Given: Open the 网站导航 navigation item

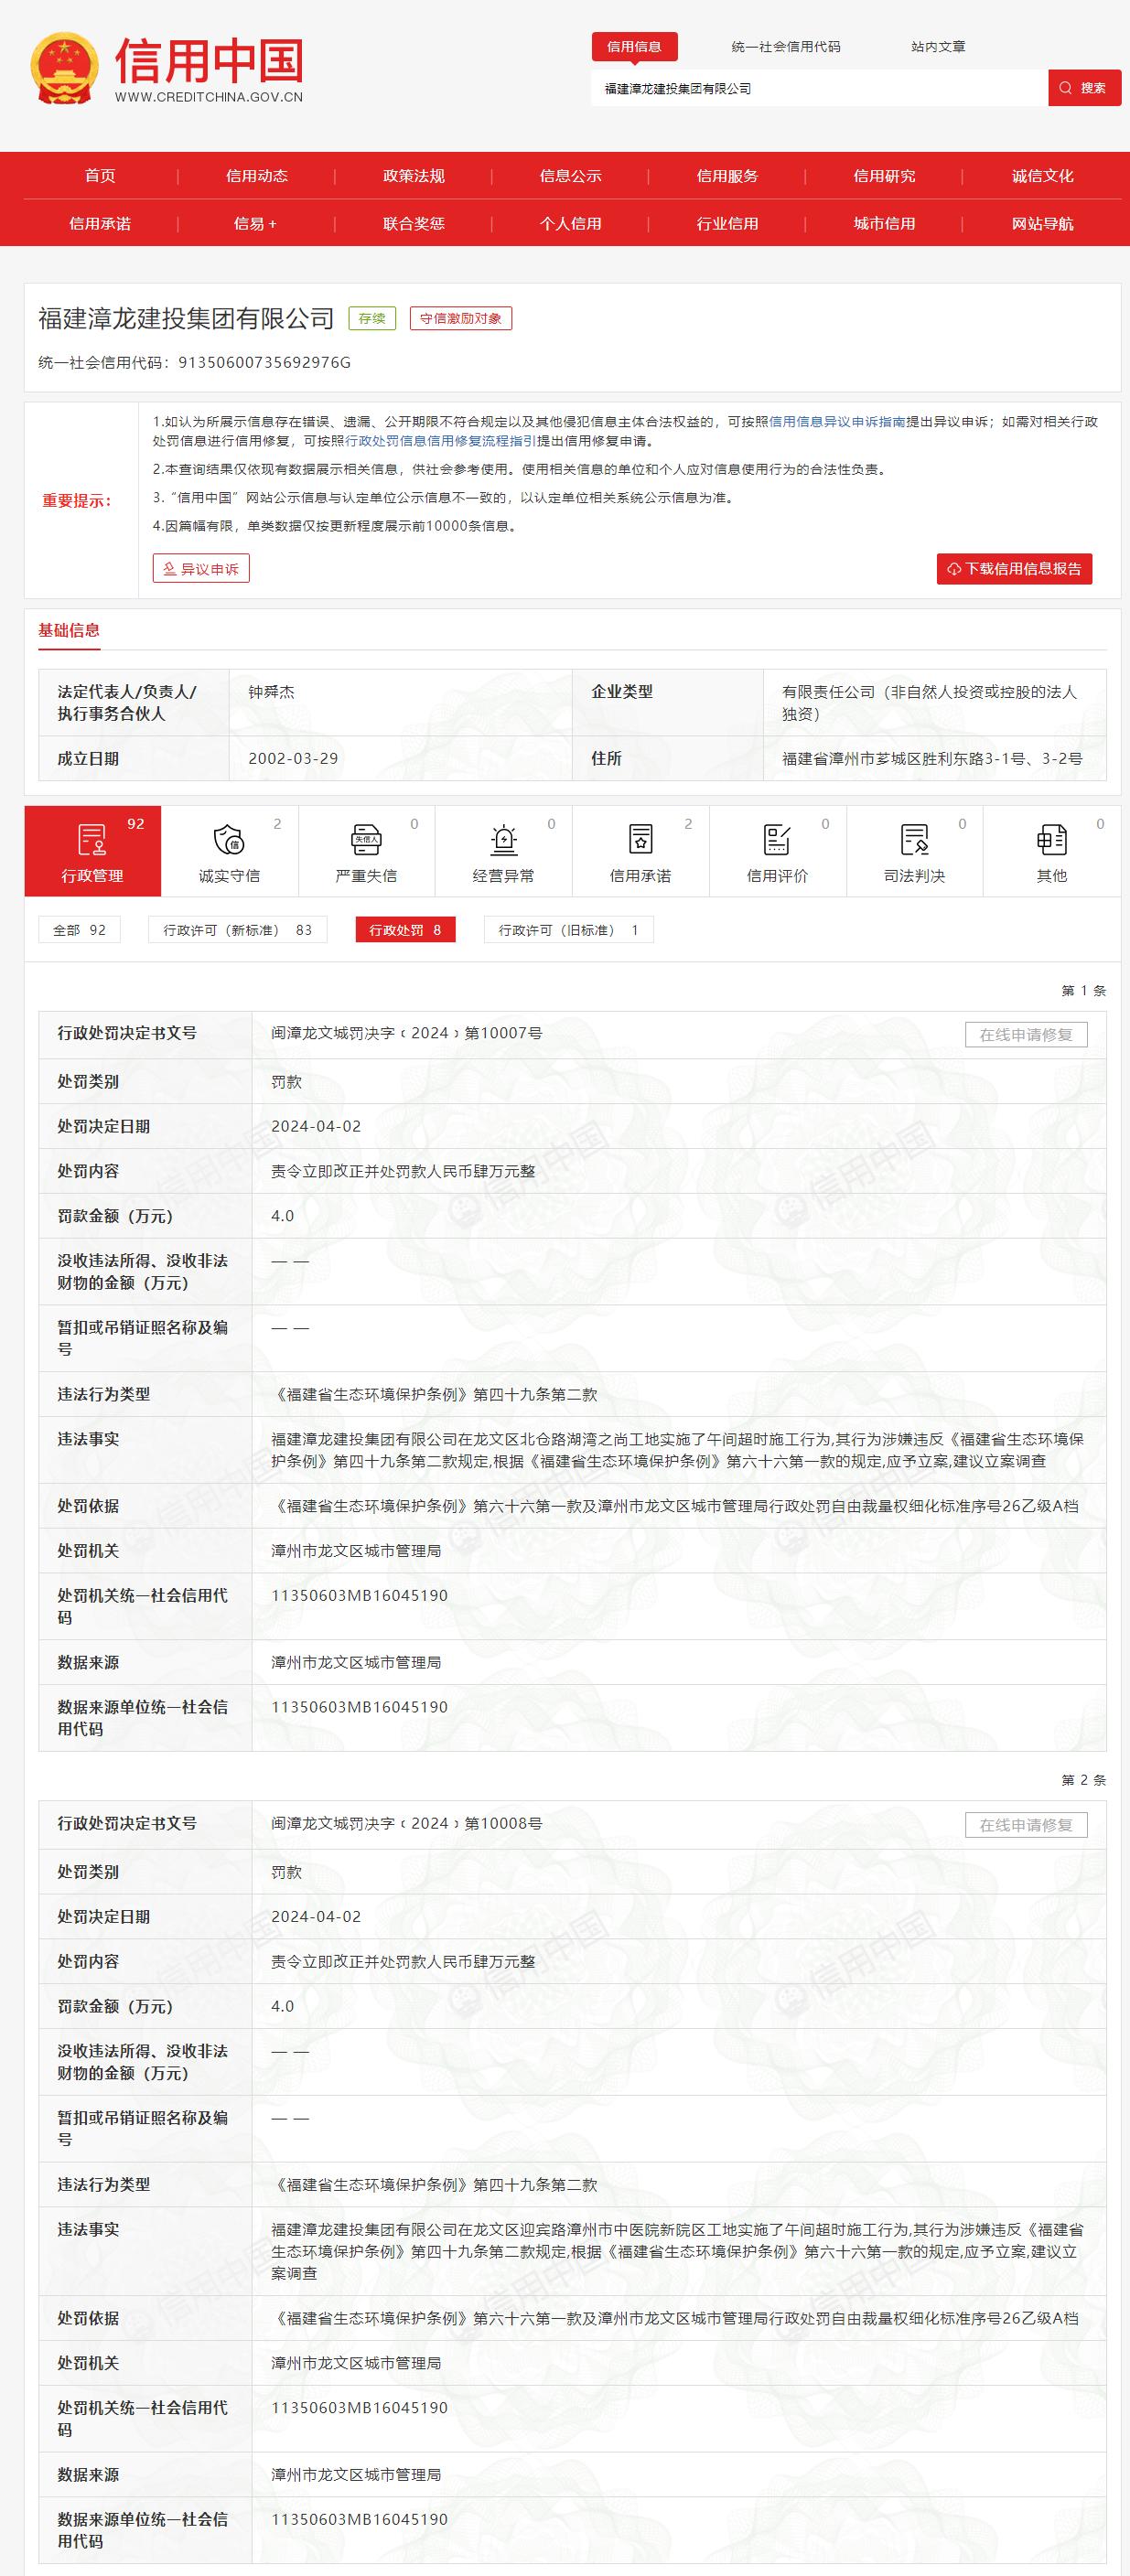Looking at the screenshot, I should [1042, 223].
